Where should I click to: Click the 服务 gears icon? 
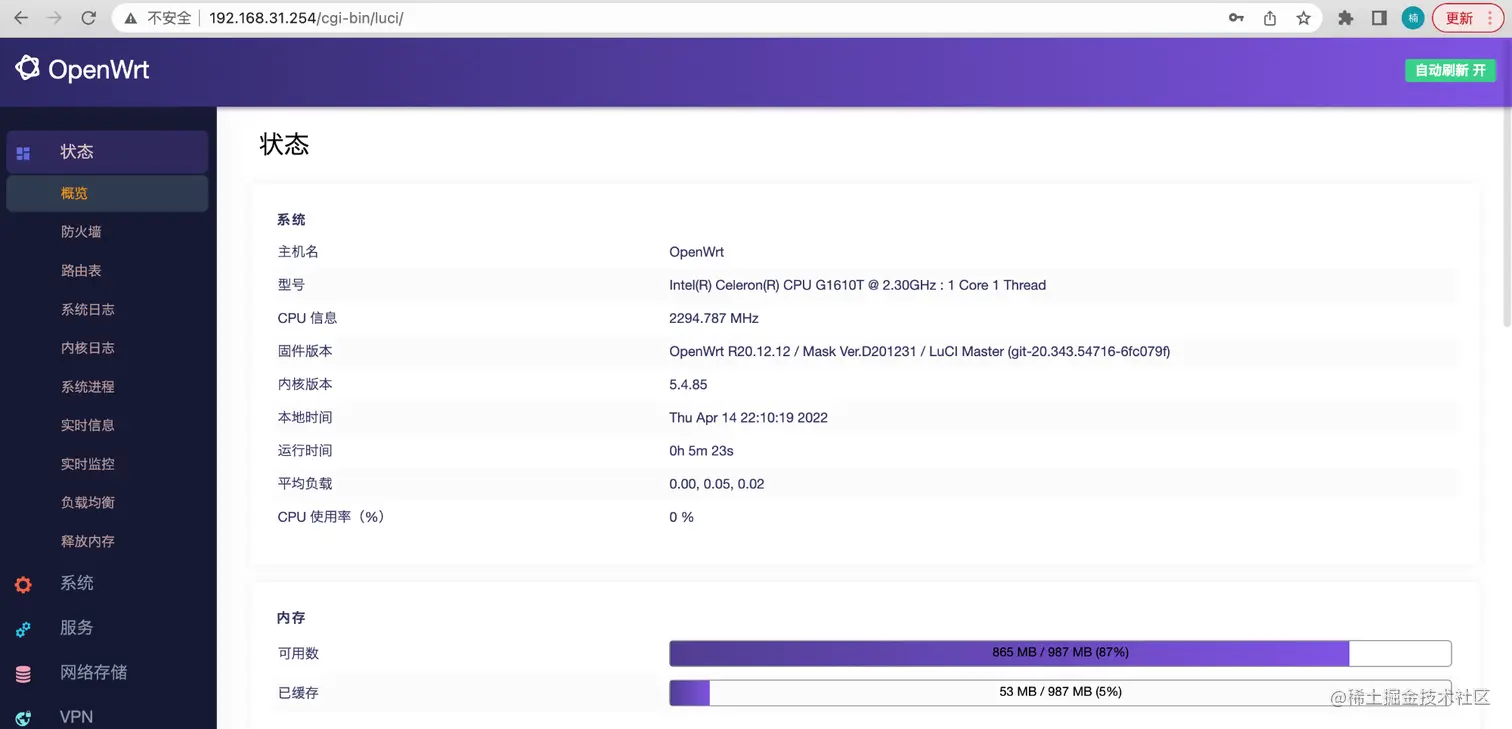[23, 629]
